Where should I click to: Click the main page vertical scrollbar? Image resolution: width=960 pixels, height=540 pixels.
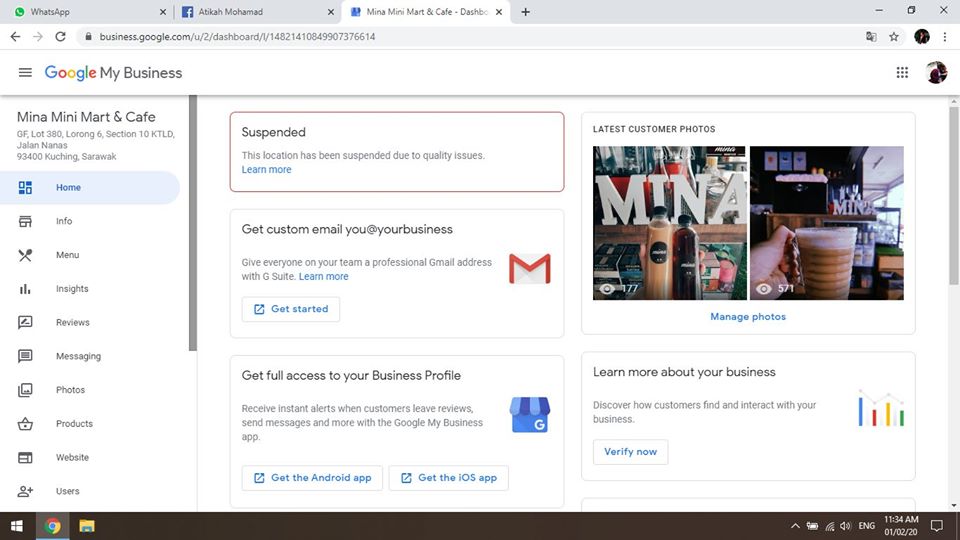954,196
